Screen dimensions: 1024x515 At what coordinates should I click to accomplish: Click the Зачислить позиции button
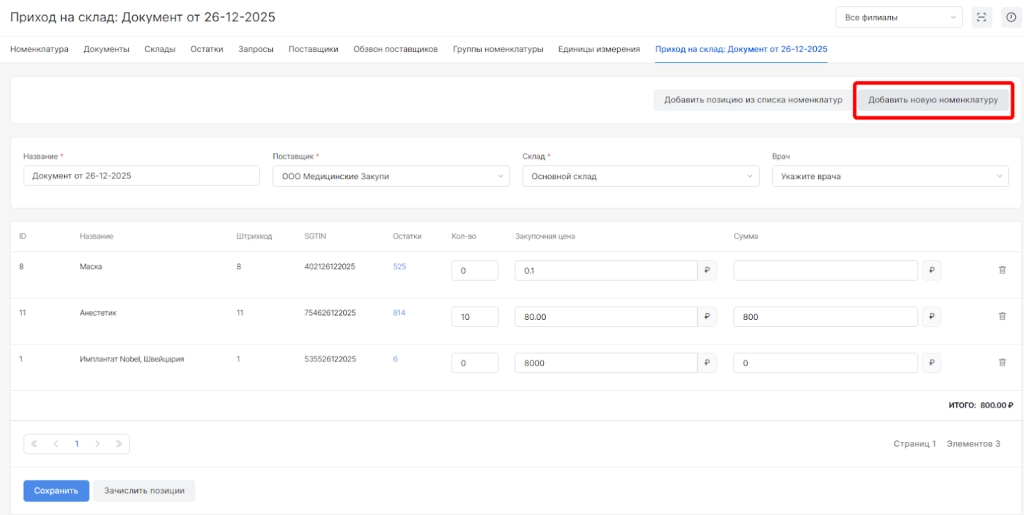144,491
